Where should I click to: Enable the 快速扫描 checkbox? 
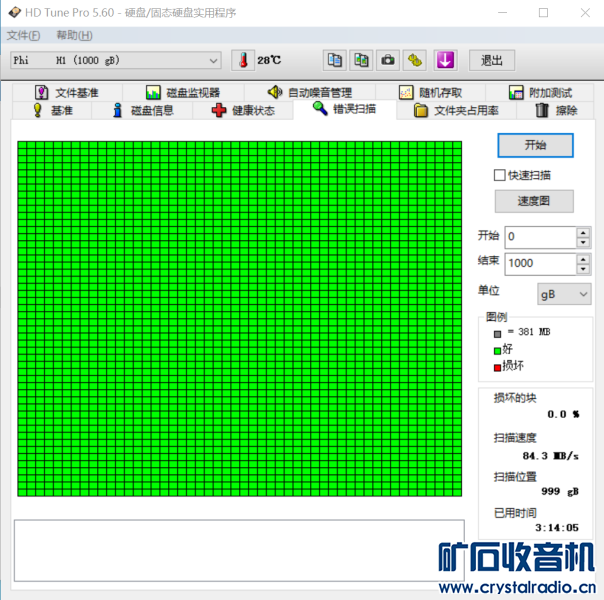[499, 175]
